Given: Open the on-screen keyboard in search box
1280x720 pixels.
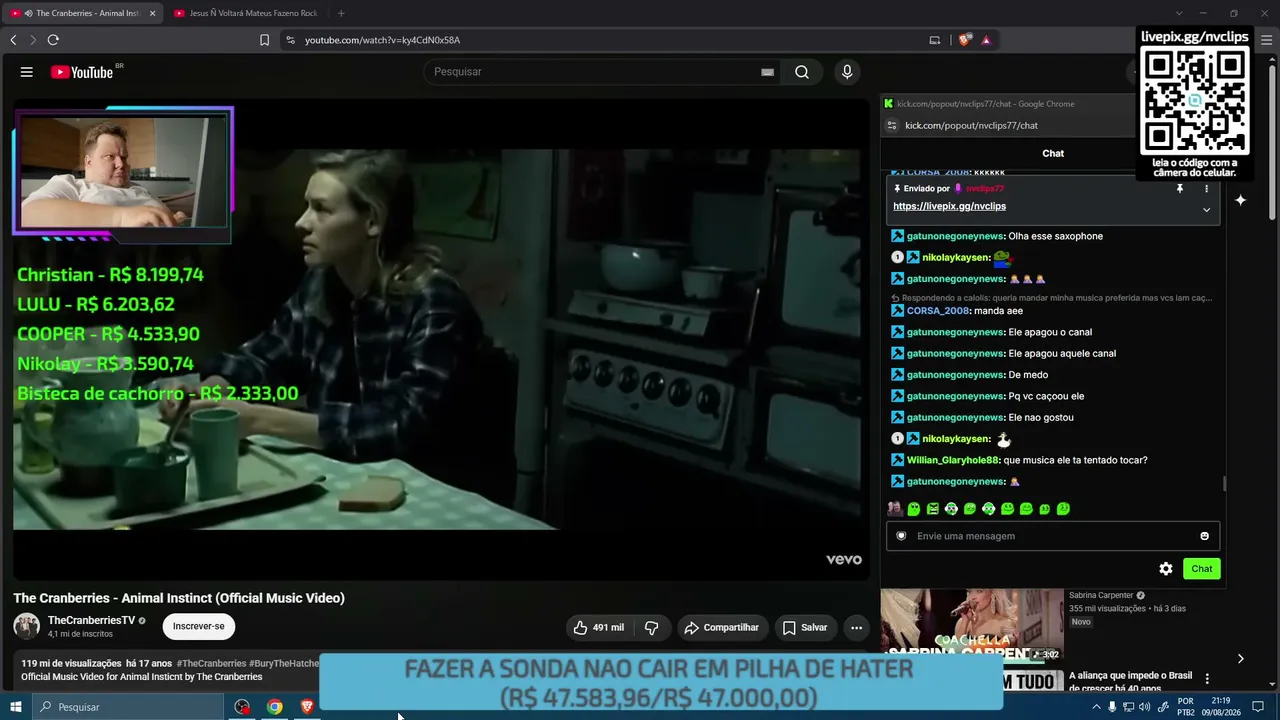Looking at the screenshot, I should coord(767,72).
